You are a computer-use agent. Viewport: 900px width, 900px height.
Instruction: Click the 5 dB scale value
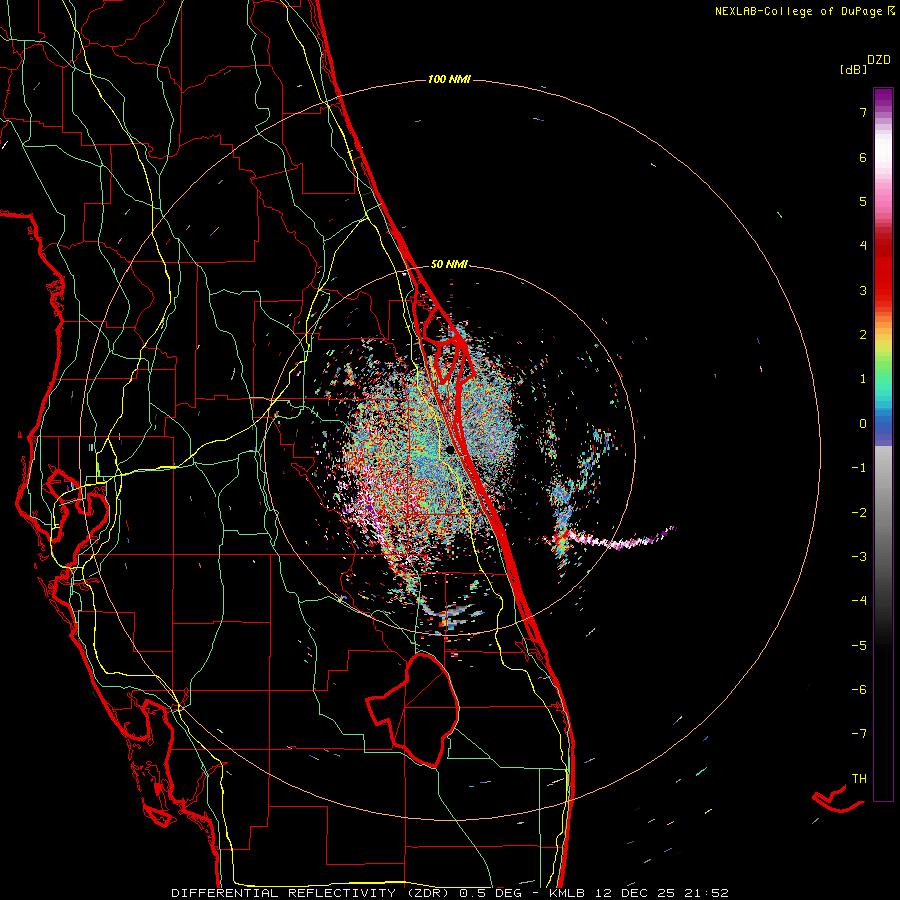(863, 201)
